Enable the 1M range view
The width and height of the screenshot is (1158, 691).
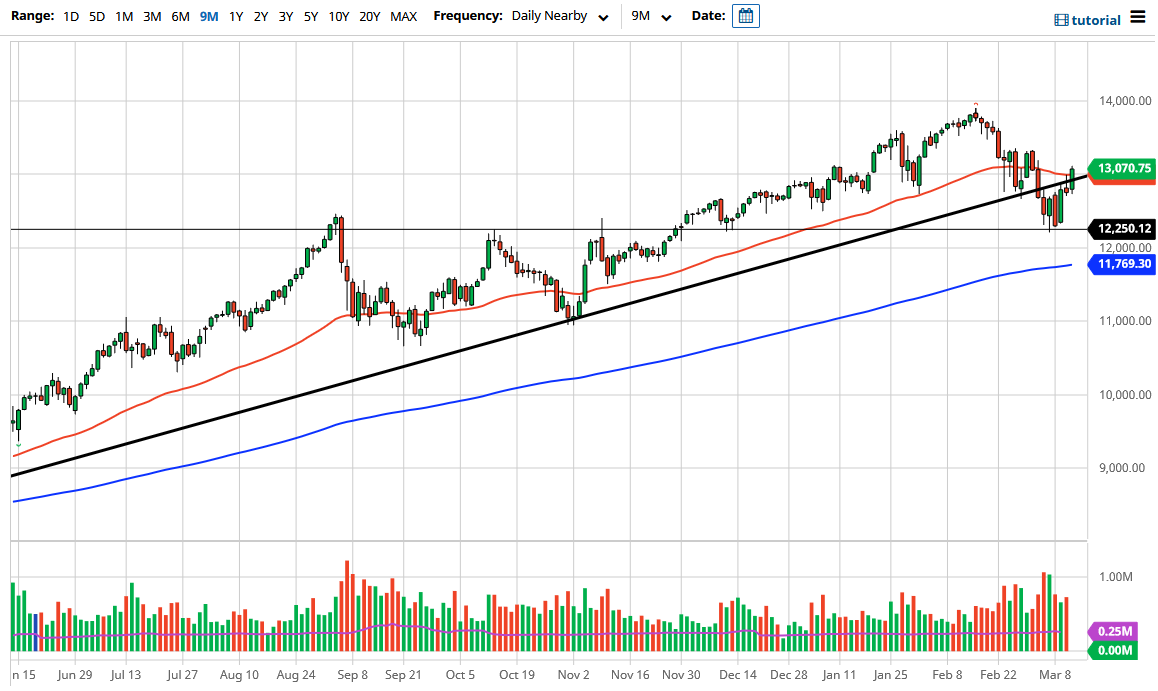tap(123, 16)
